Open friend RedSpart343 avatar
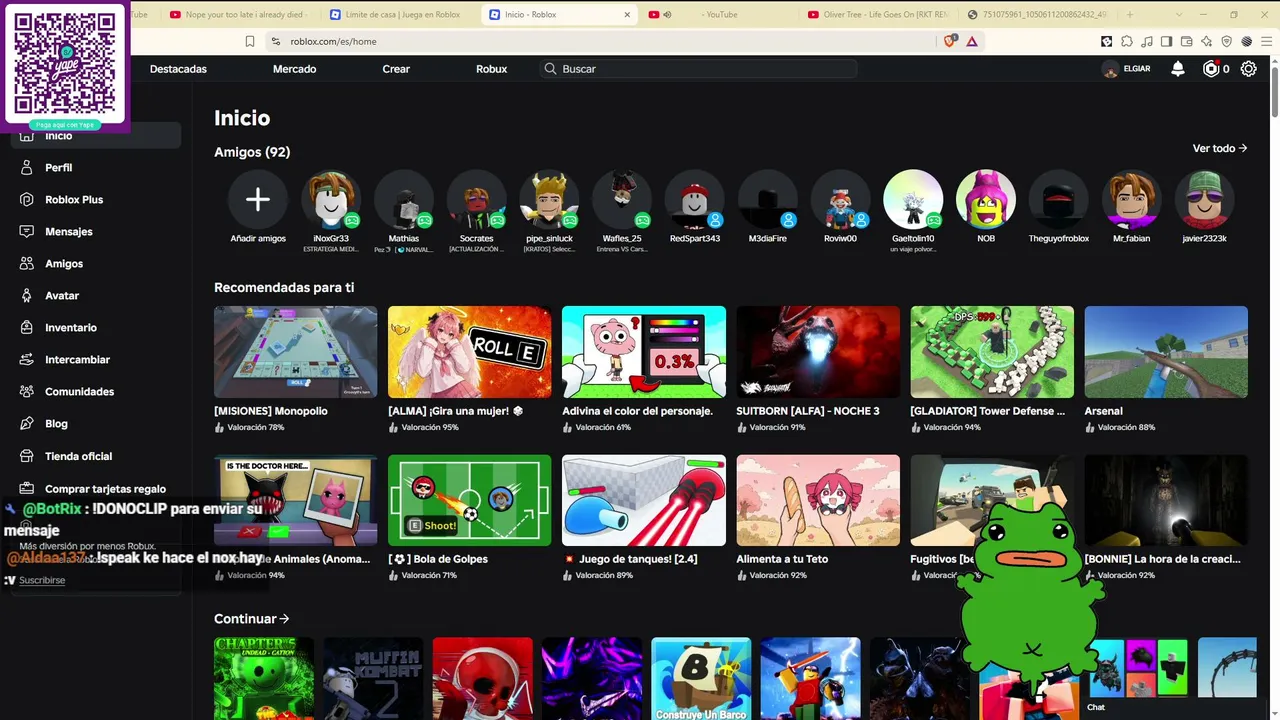 695,200
